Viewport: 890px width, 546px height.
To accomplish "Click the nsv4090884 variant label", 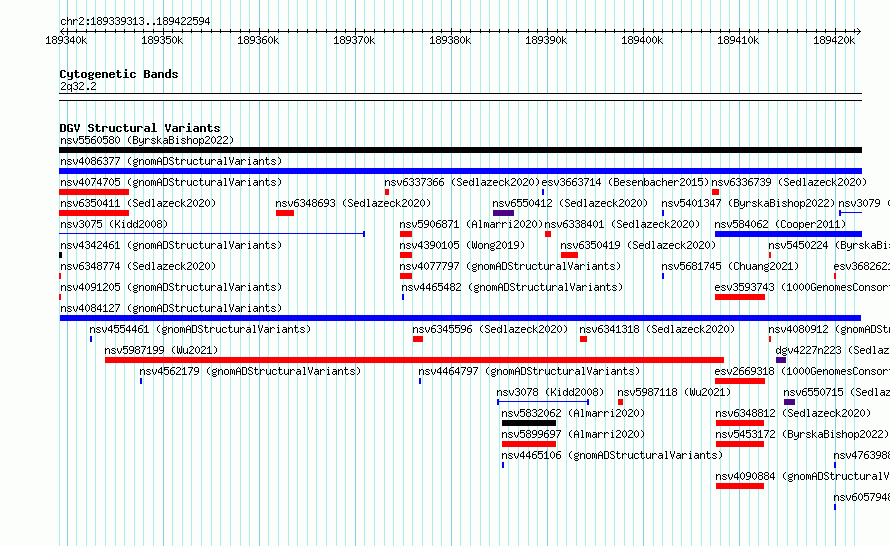I will pos(803,476).
